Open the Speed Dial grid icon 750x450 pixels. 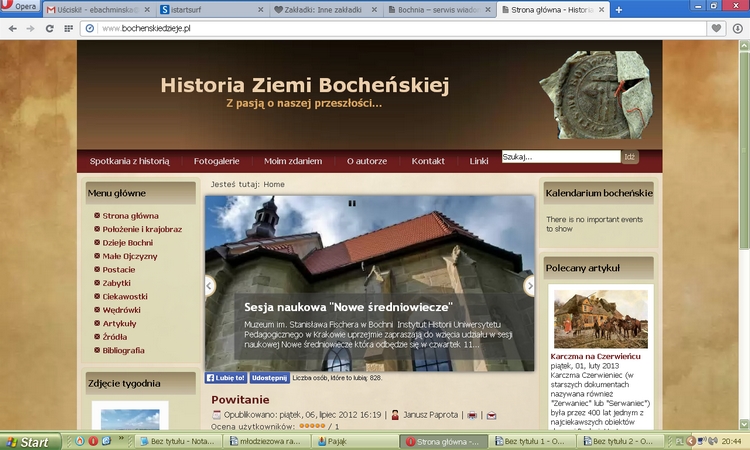pyautogui.click(x=68, y=29)
